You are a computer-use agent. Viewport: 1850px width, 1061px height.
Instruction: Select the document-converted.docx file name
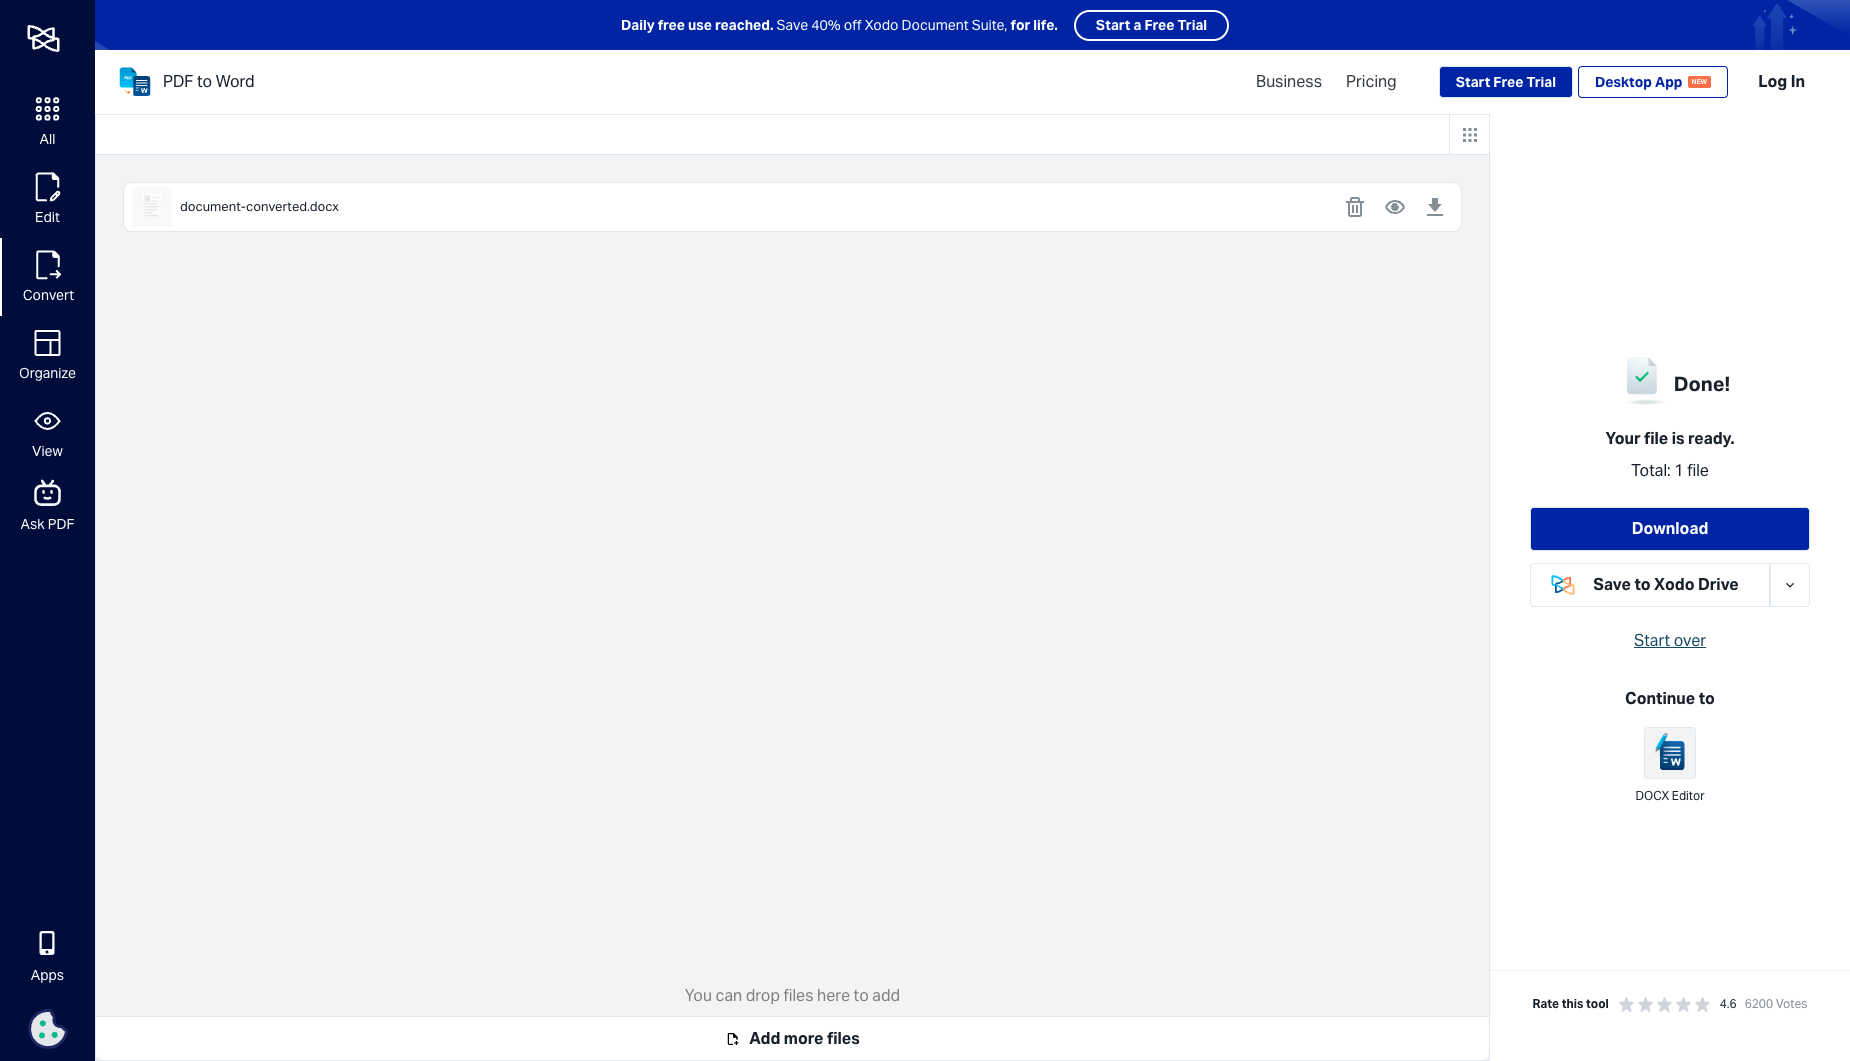click(x=259, y=207)
